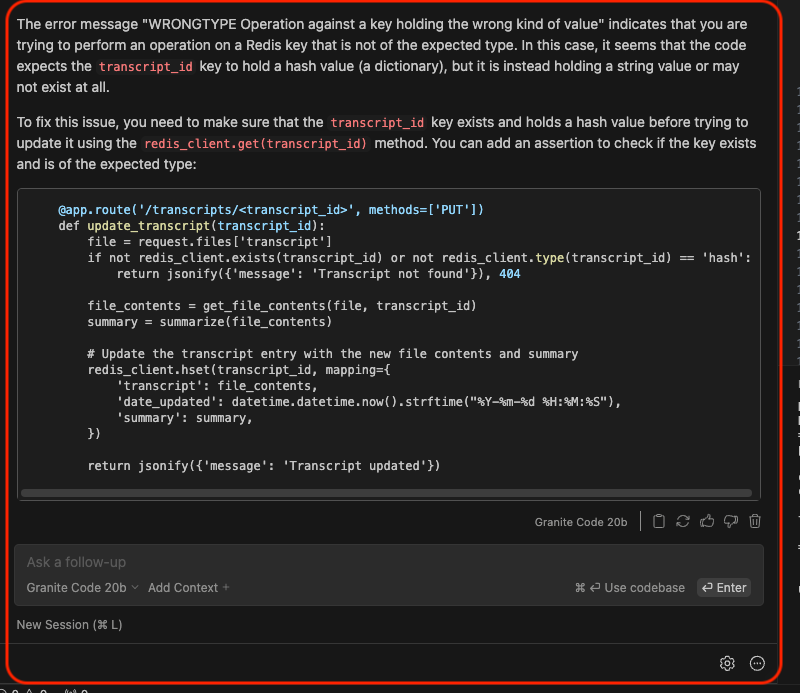800x693 pixels.
Task: Open the Granite Code 20b model dropdown
Action: (82, 587)
